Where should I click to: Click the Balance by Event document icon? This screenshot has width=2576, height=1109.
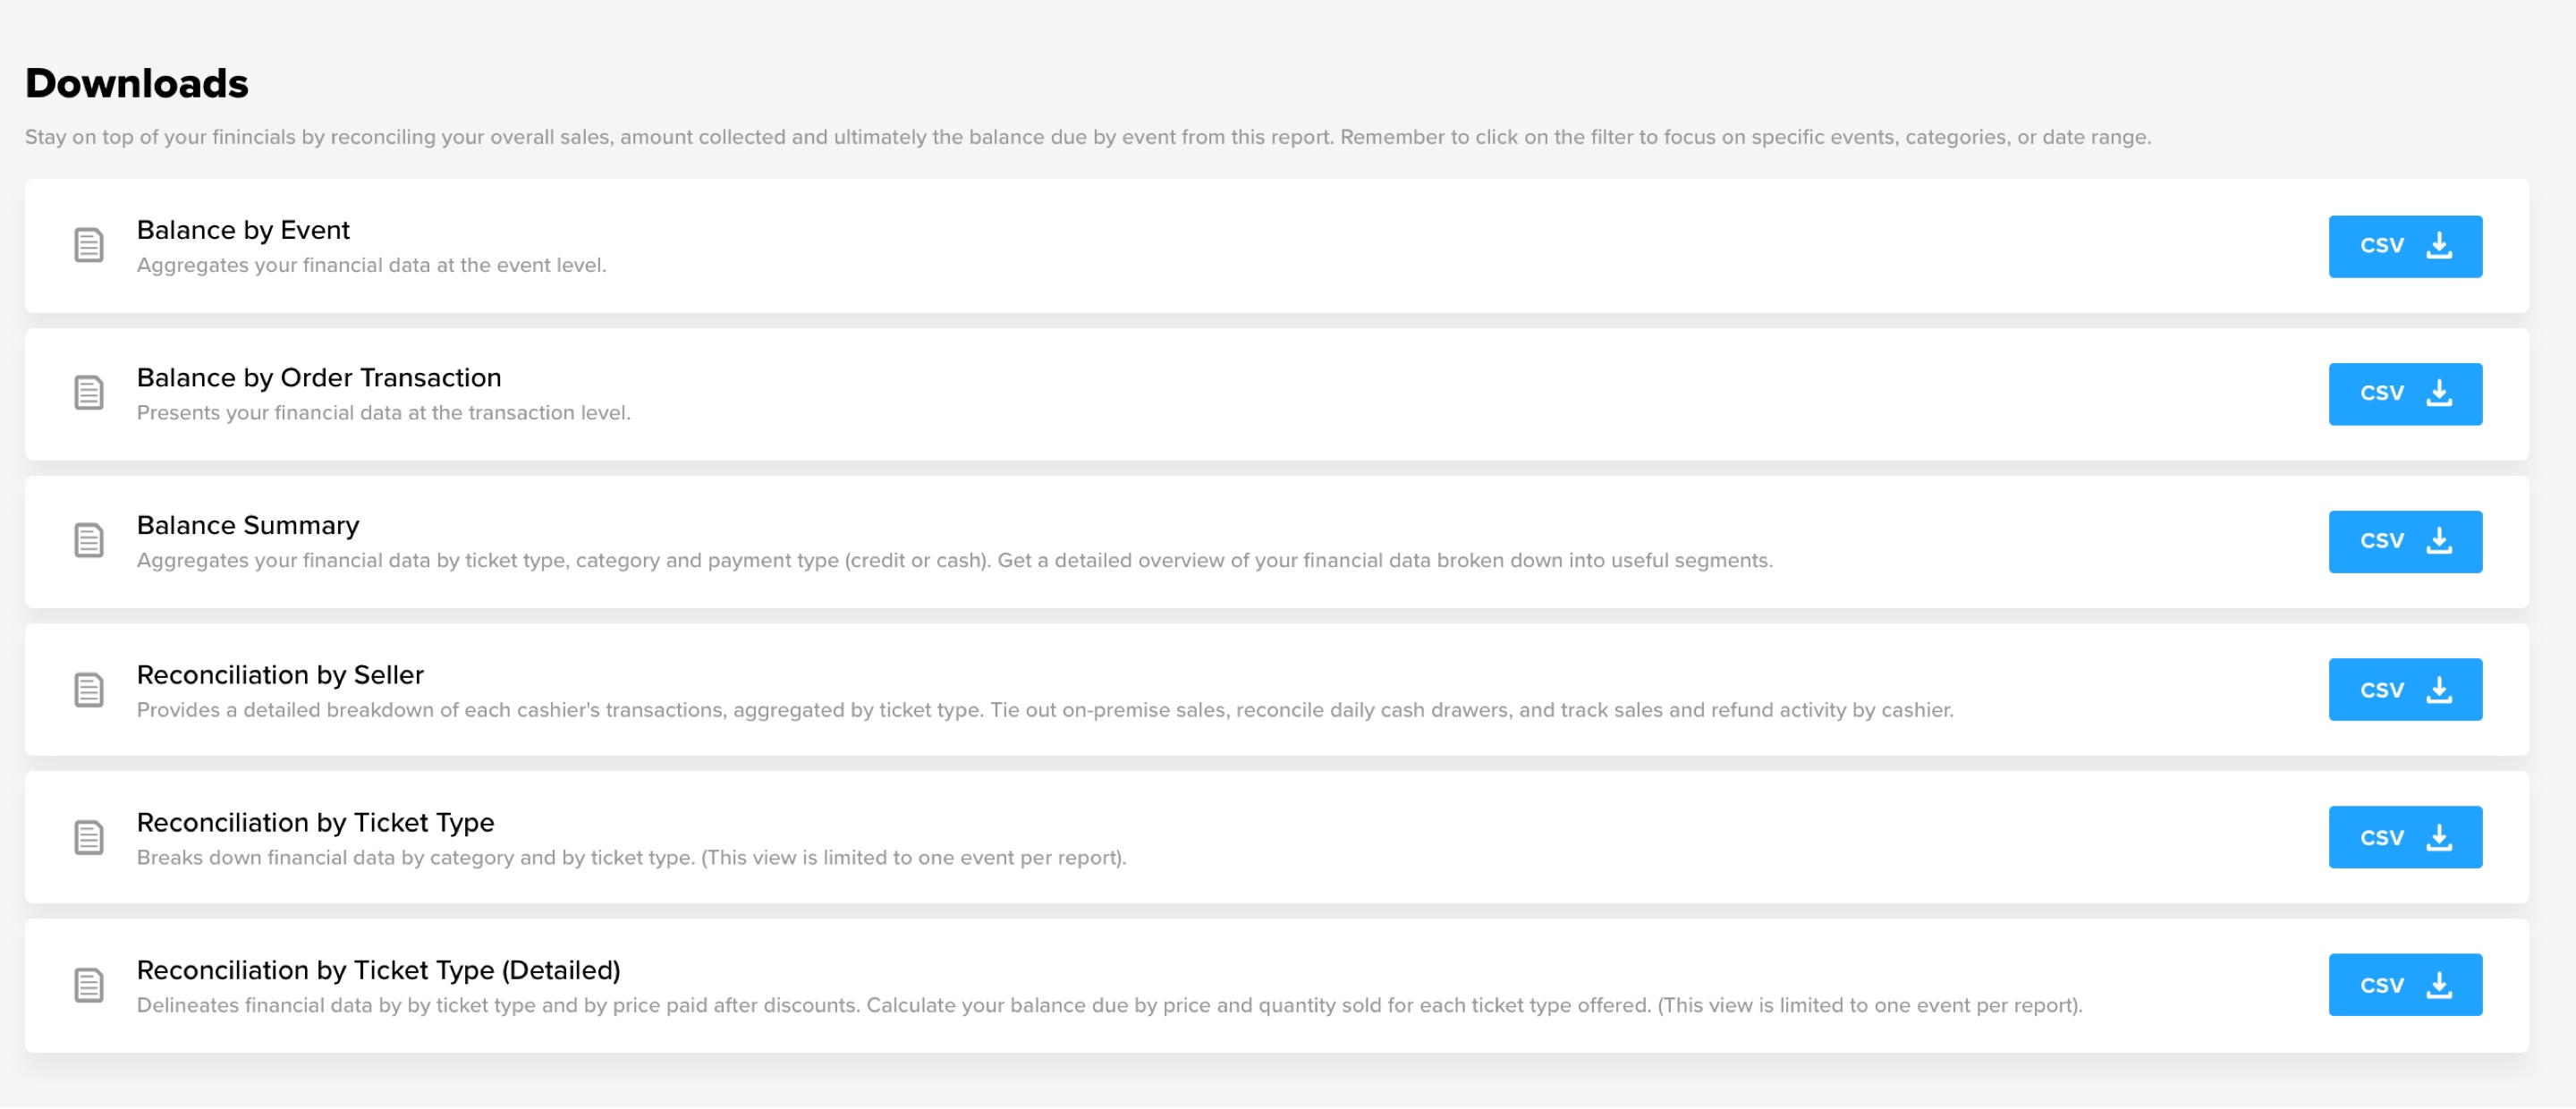[x=89, y=245]
